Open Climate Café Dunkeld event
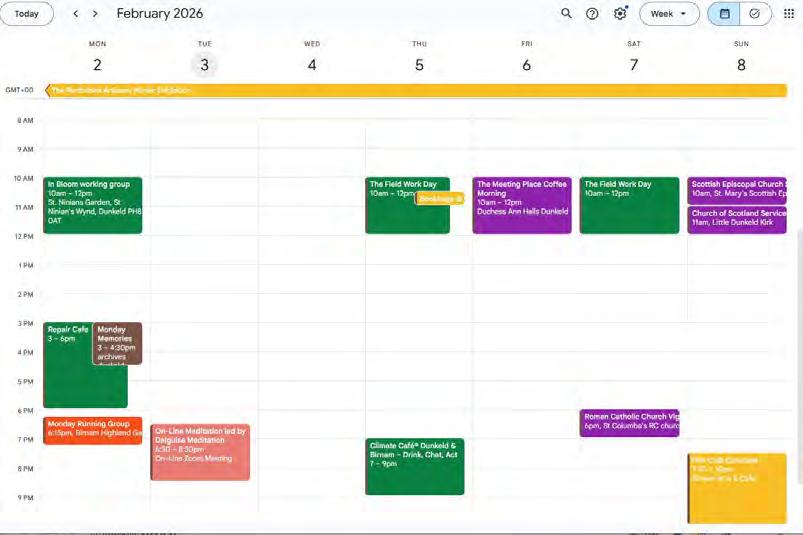The width and height of the screenshot is (803, 535). pos(415,466)
